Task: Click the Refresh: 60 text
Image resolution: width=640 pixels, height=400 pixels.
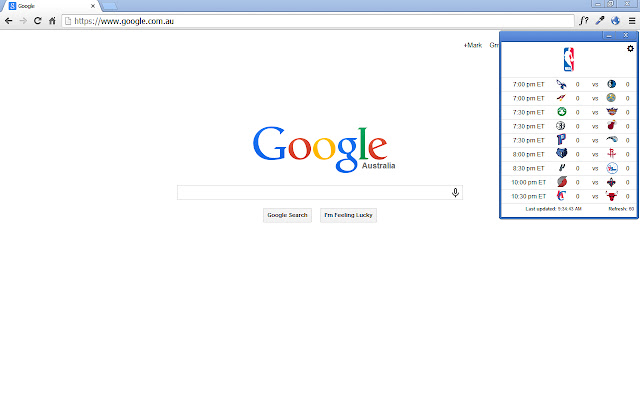Action: pos(621,209)
